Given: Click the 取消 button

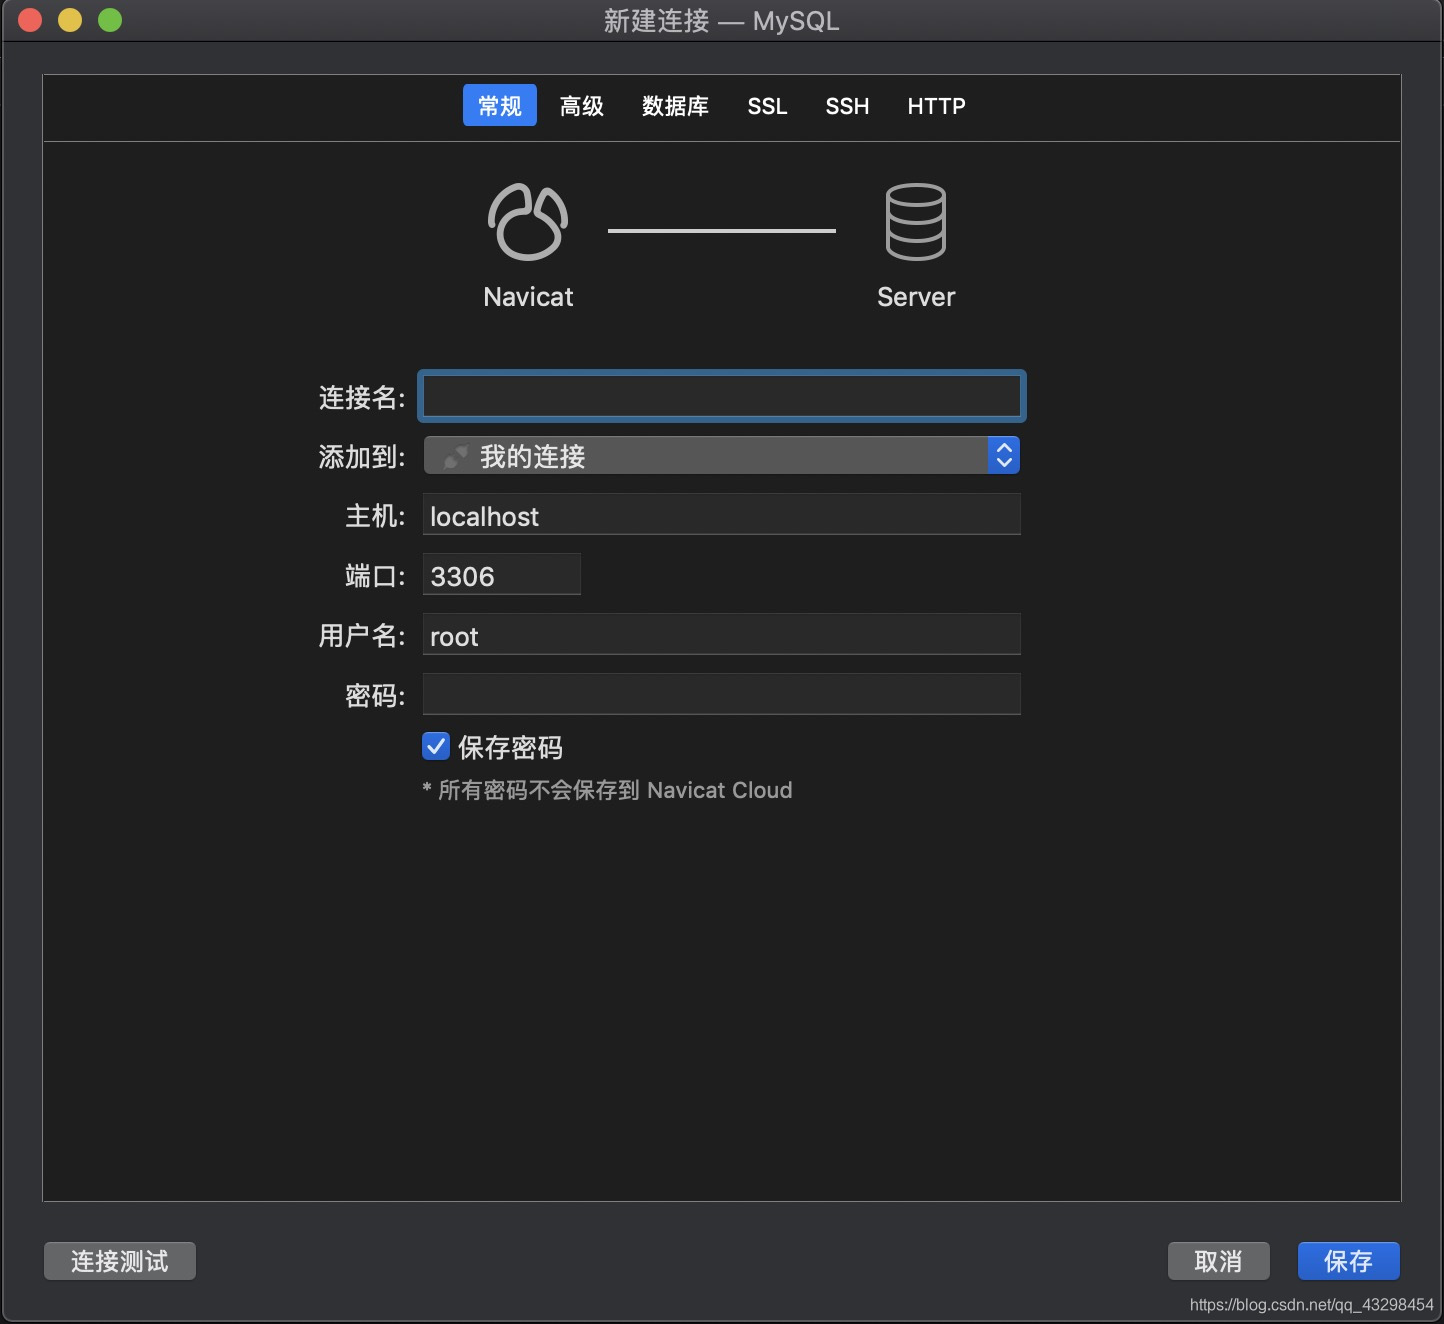Looking at the screenshot, I should tap(1218, 1261).
